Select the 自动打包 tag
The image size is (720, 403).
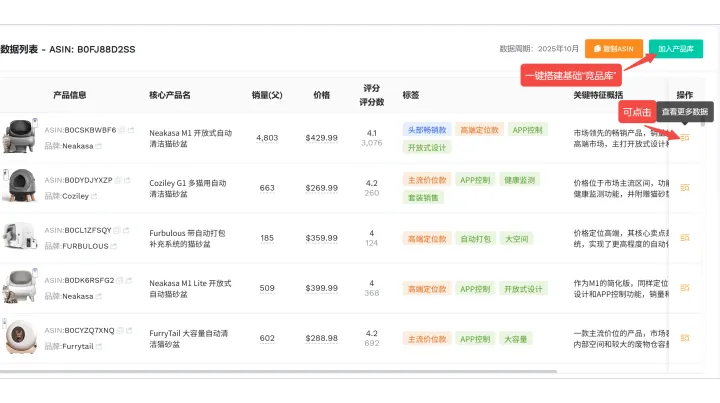(x=474, y=239)
